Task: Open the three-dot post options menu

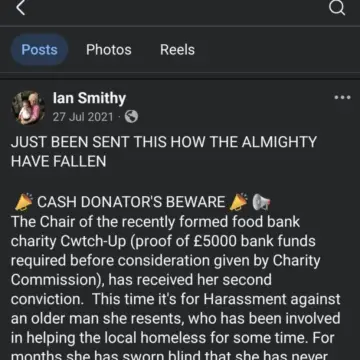Action: click(x=342, y=98)
